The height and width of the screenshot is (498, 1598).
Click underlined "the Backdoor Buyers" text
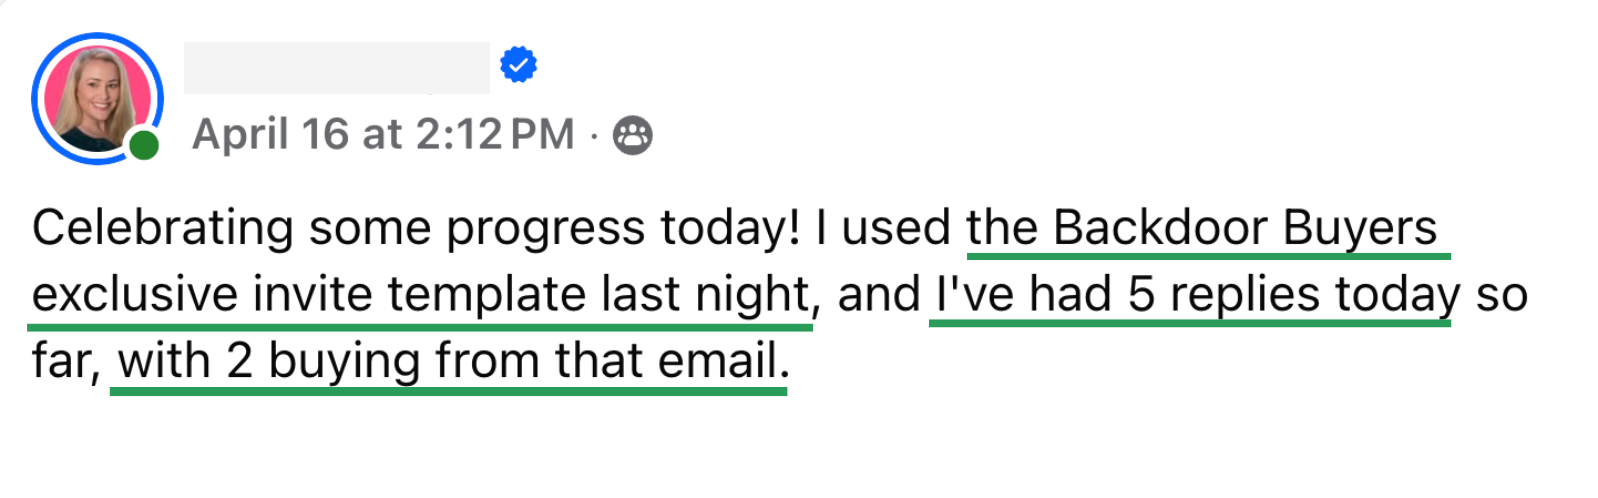(1201, 228)
